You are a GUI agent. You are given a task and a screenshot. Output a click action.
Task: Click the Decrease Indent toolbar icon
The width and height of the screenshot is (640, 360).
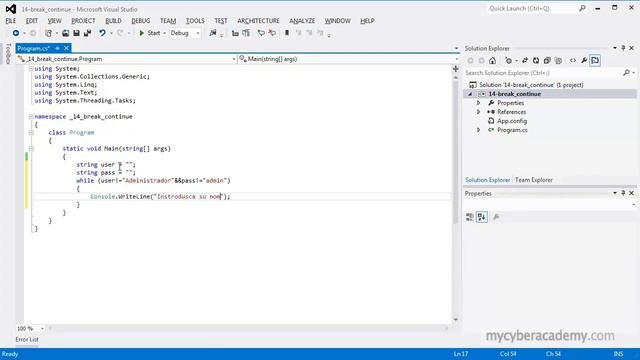coord(235,33)
